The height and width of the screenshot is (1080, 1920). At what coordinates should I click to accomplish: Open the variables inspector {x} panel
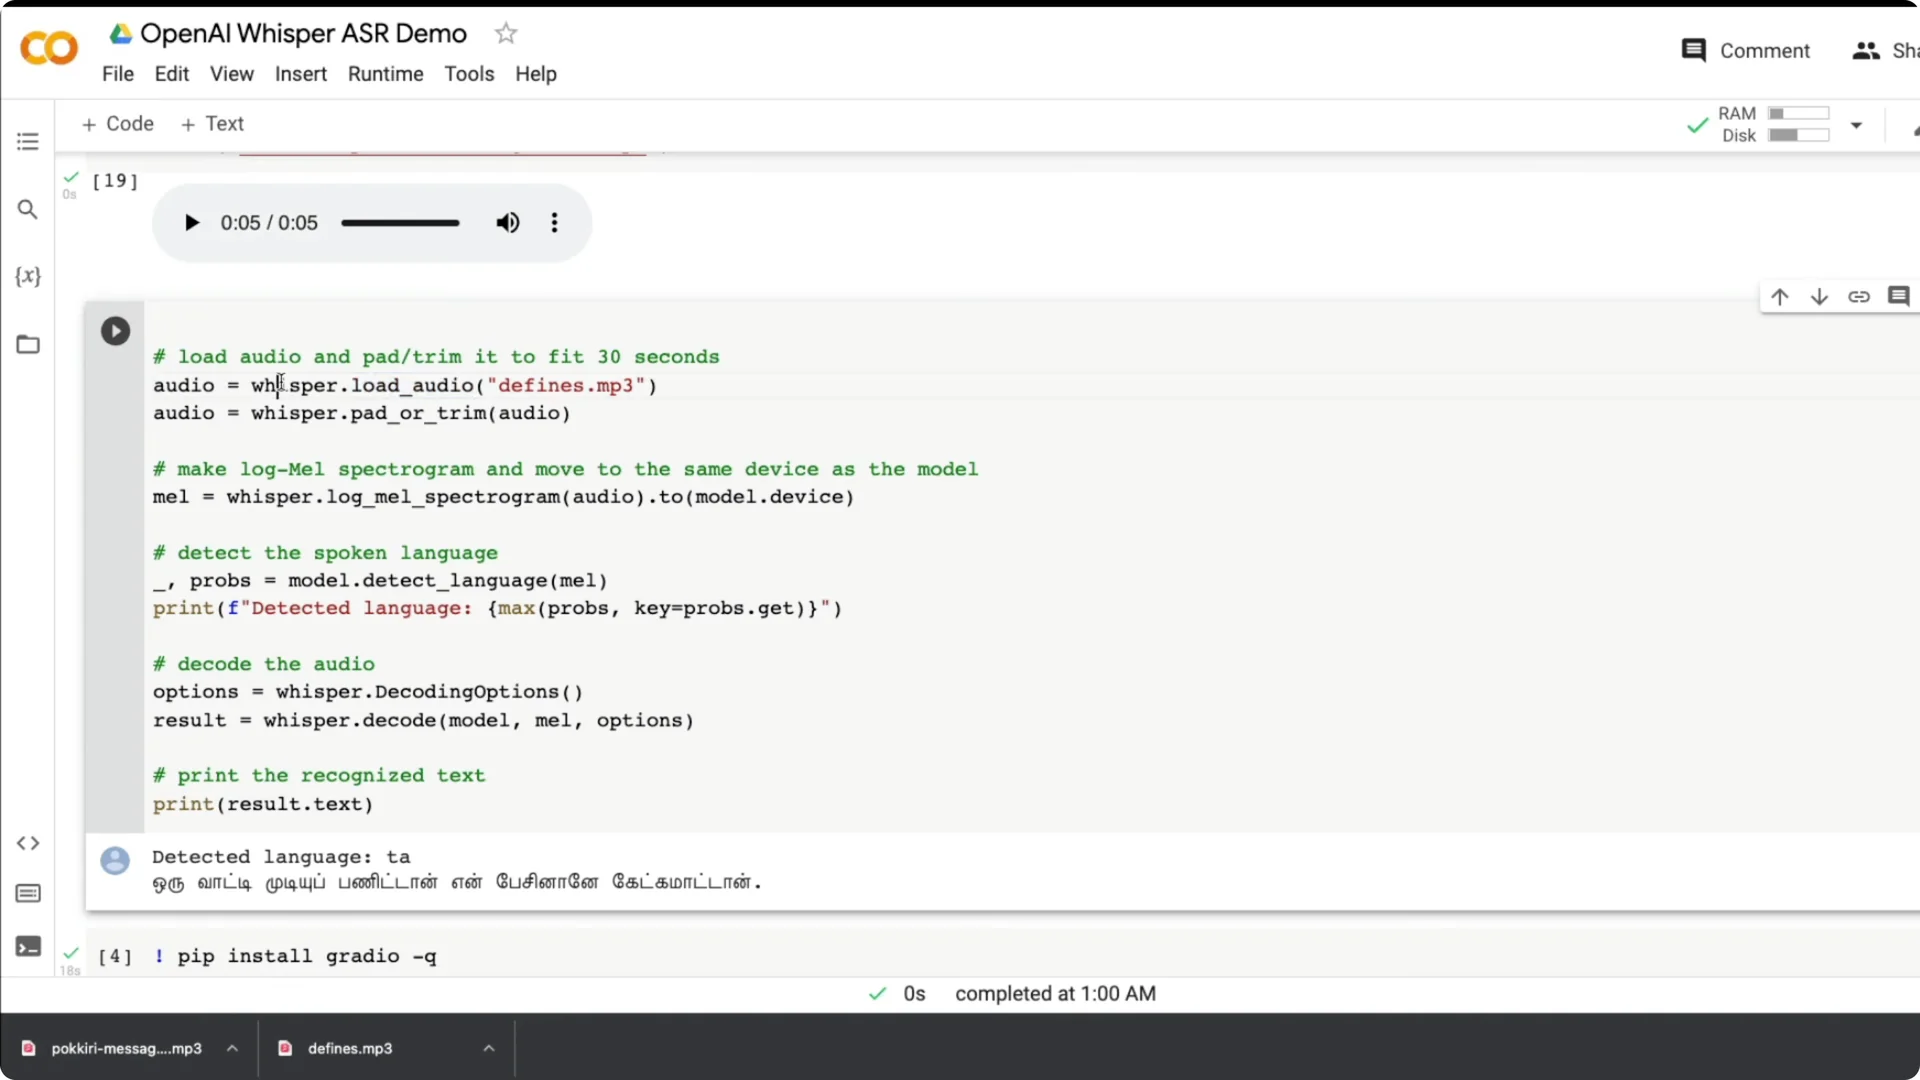pos(27,277)
